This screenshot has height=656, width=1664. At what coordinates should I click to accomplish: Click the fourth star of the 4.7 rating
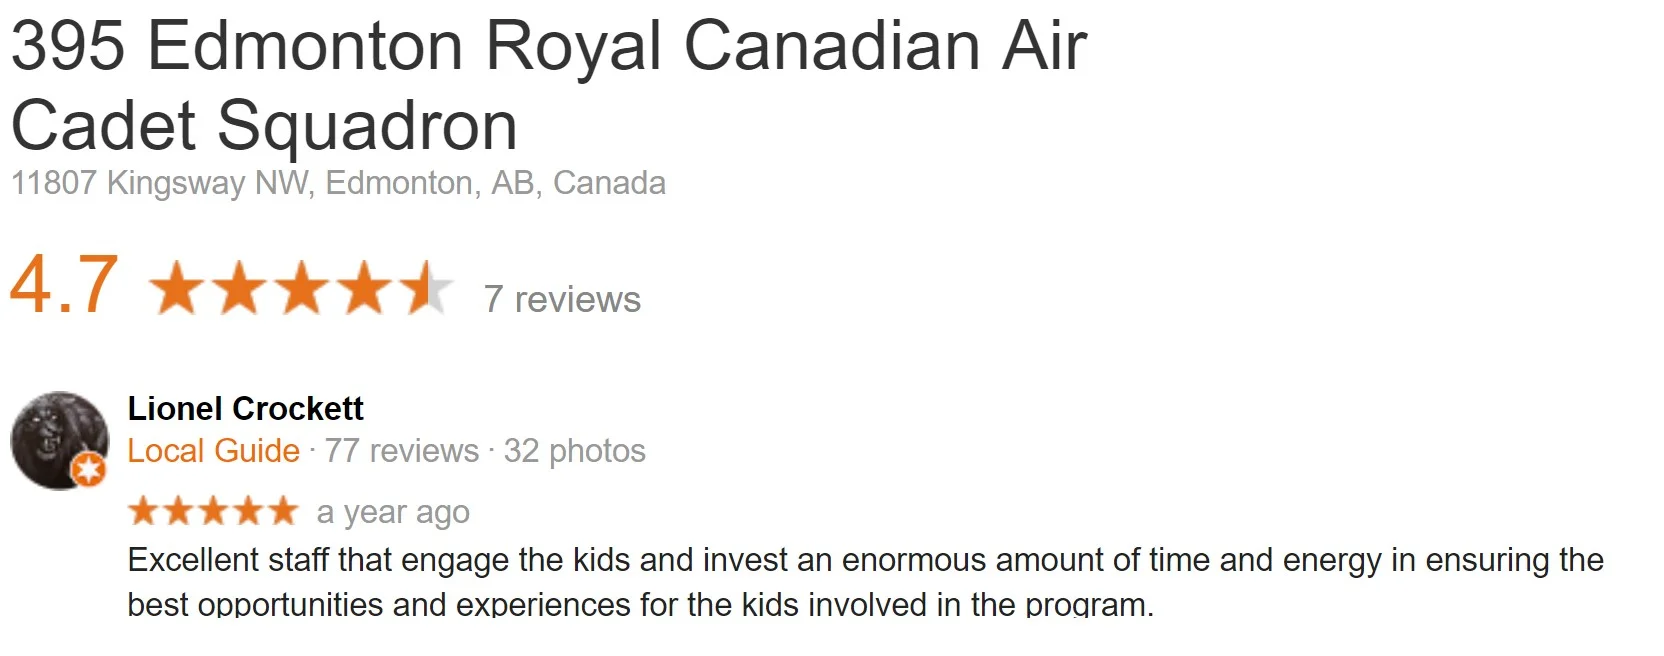tap(364, 288)
